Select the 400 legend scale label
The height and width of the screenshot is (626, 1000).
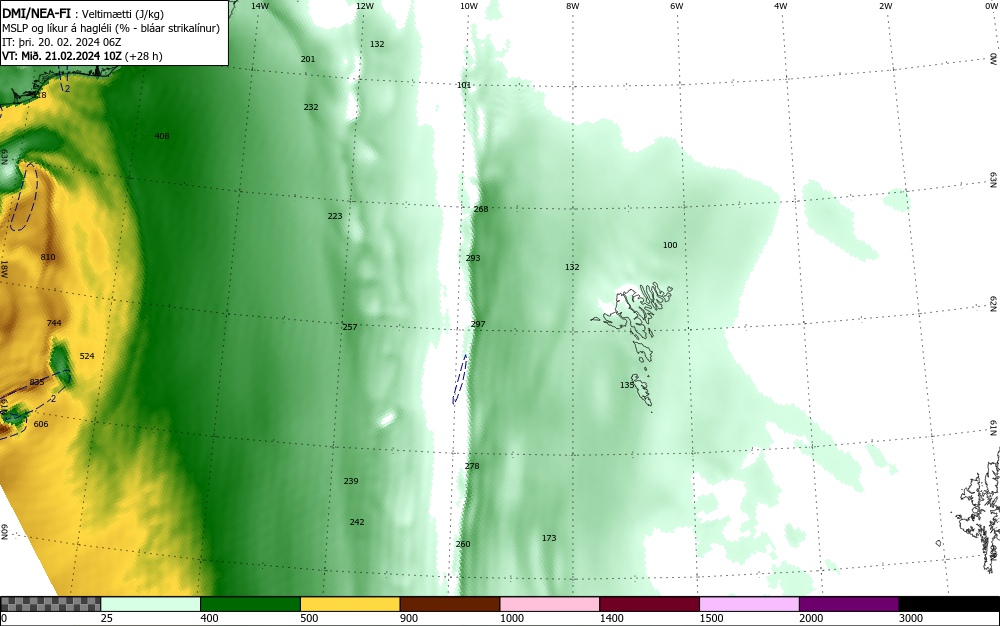point(209,618)
